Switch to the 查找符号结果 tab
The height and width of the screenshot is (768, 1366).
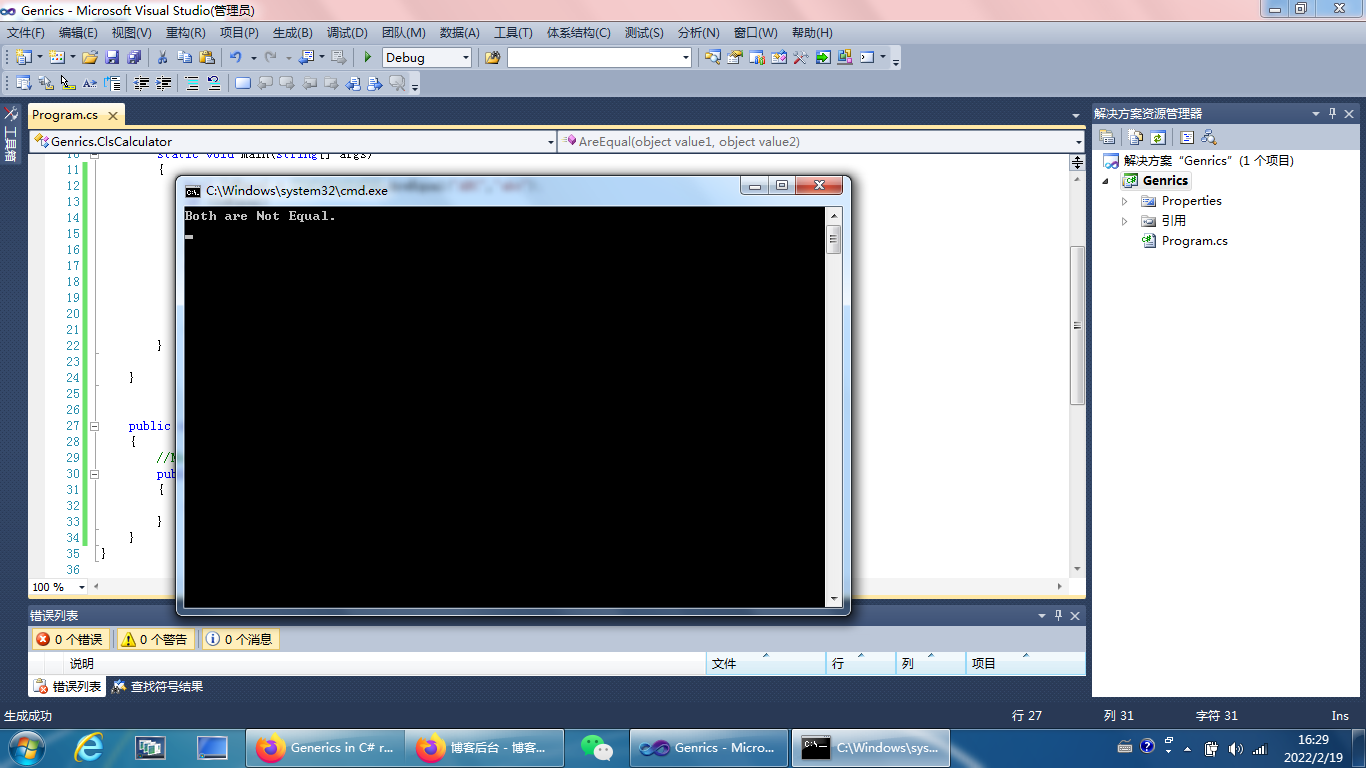point(158,687)
